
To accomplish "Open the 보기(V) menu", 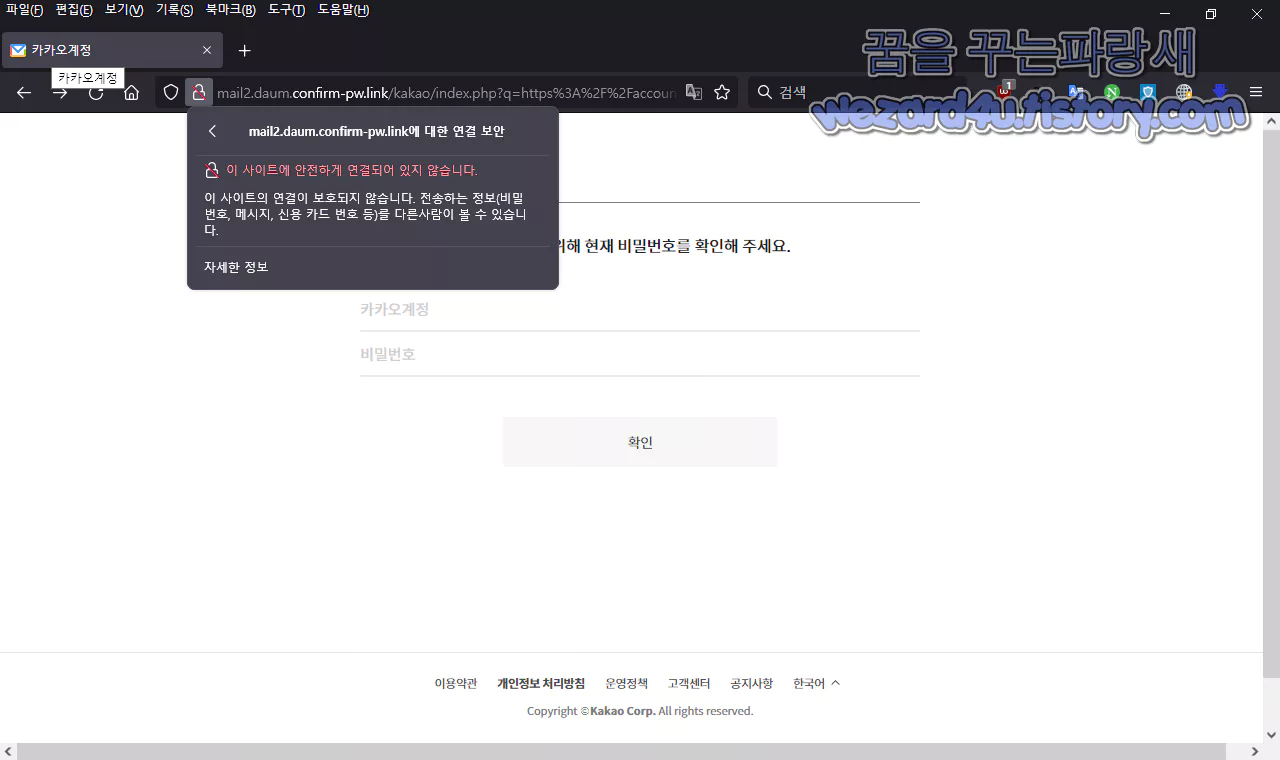I will point(124,10).
